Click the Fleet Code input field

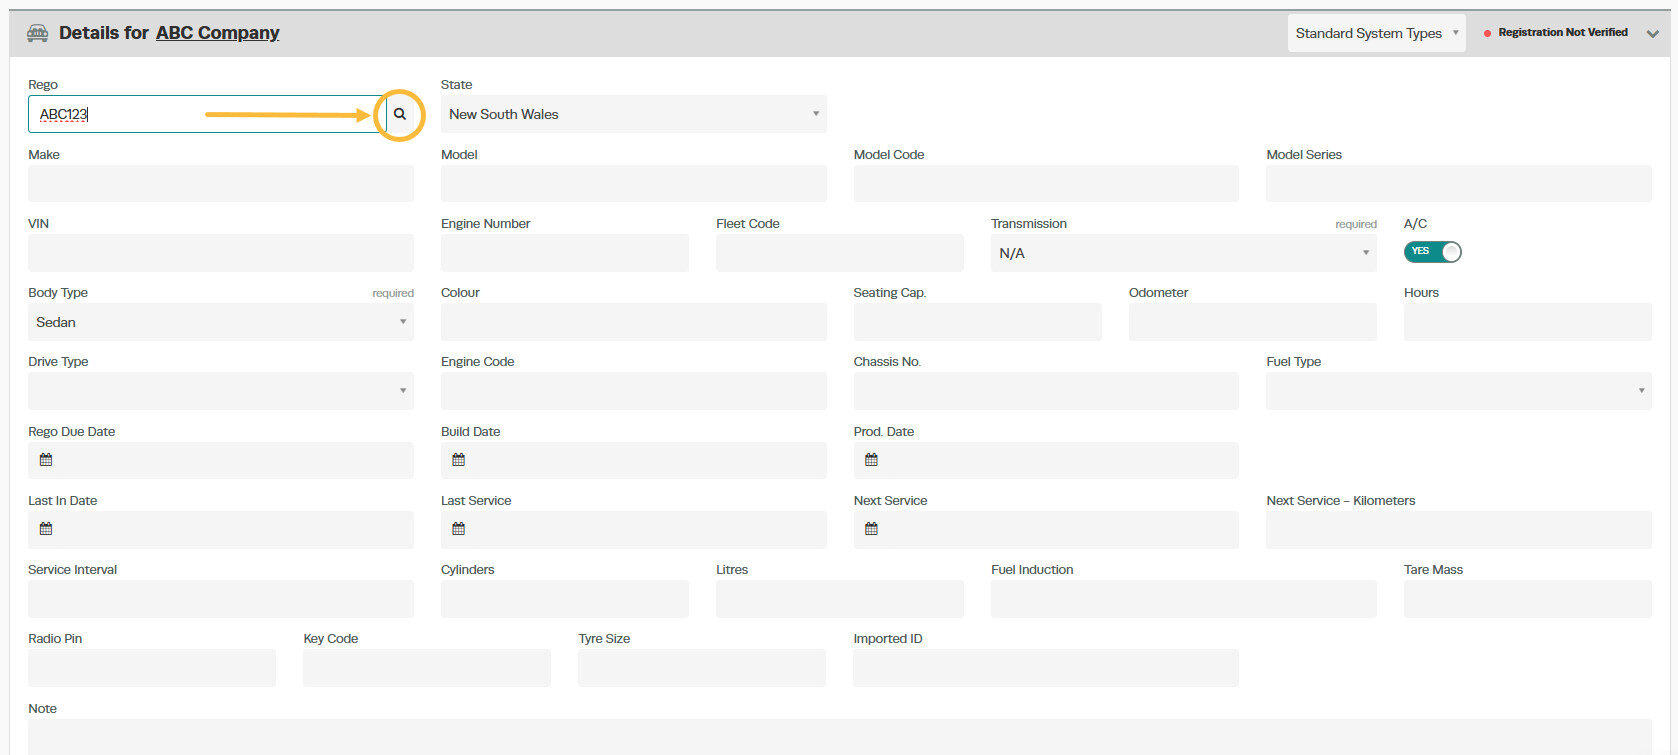coord(840,253)
